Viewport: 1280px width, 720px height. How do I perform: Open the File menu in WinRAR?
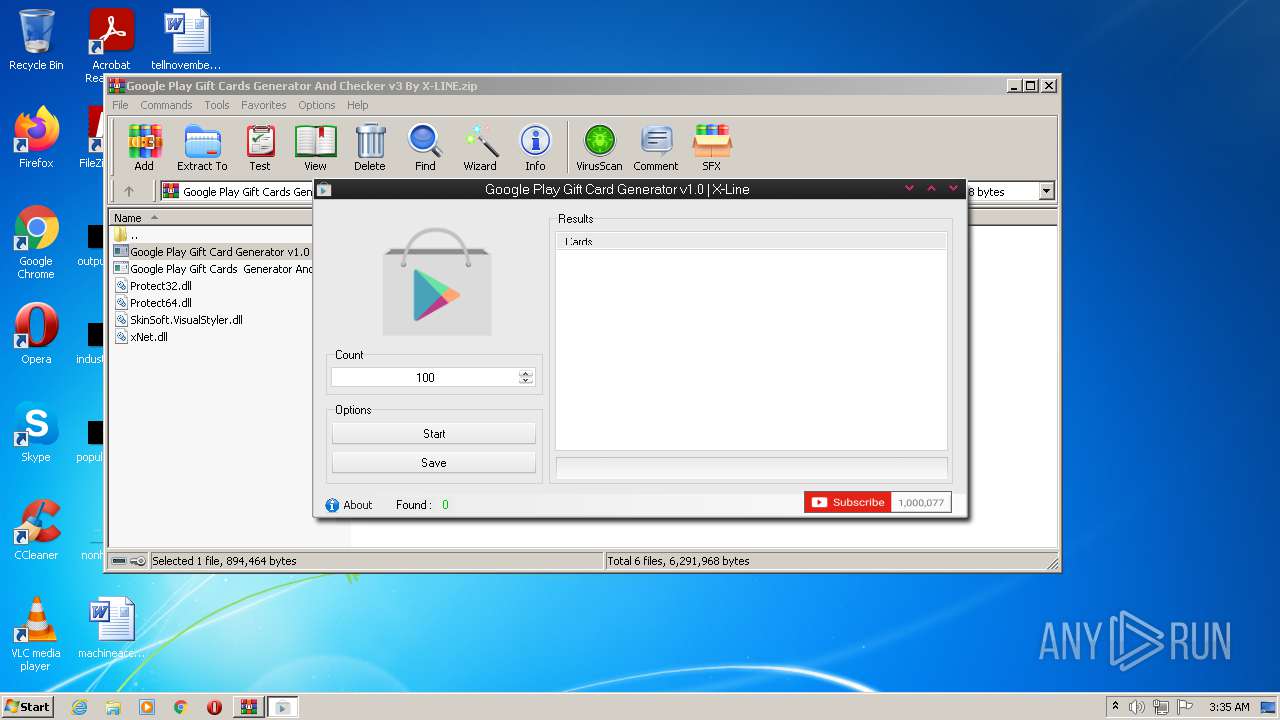(120, 105)
